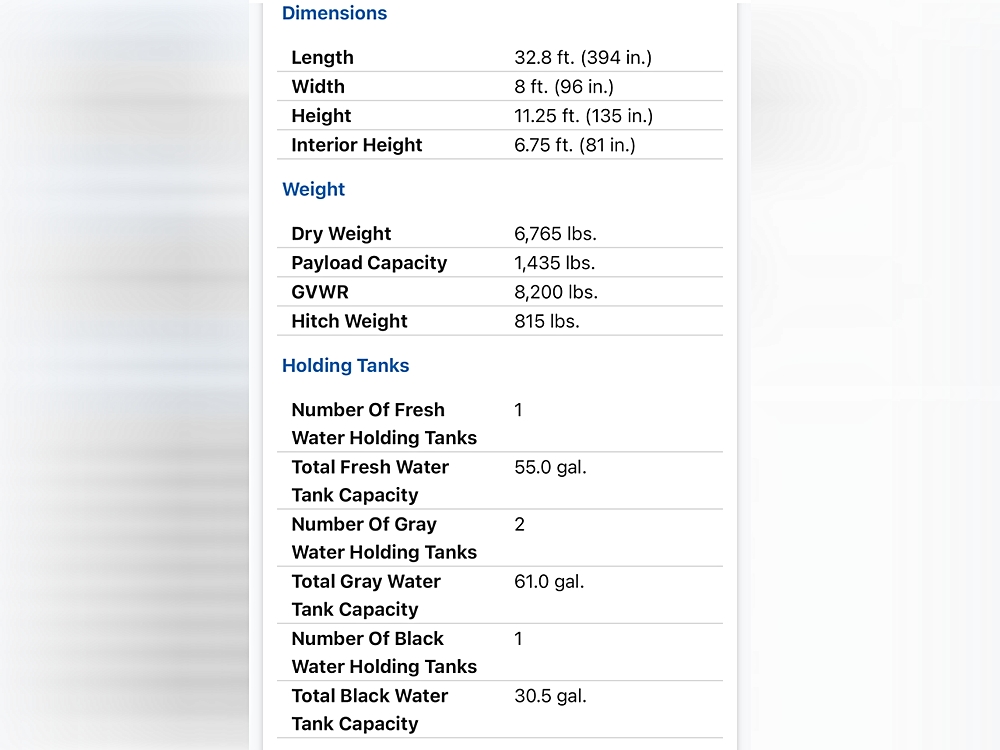The width and height of the screenshot is (1000, 750).
Task: Select the Length row label
Action: click(x=322, y=58)
